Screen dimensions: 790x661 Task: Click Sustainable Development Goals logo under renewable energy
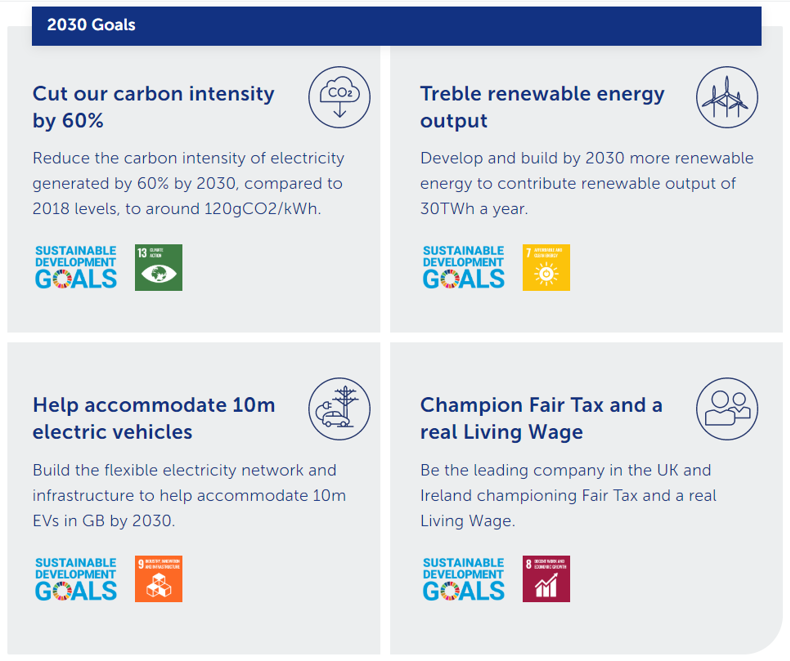click(464, 267)
